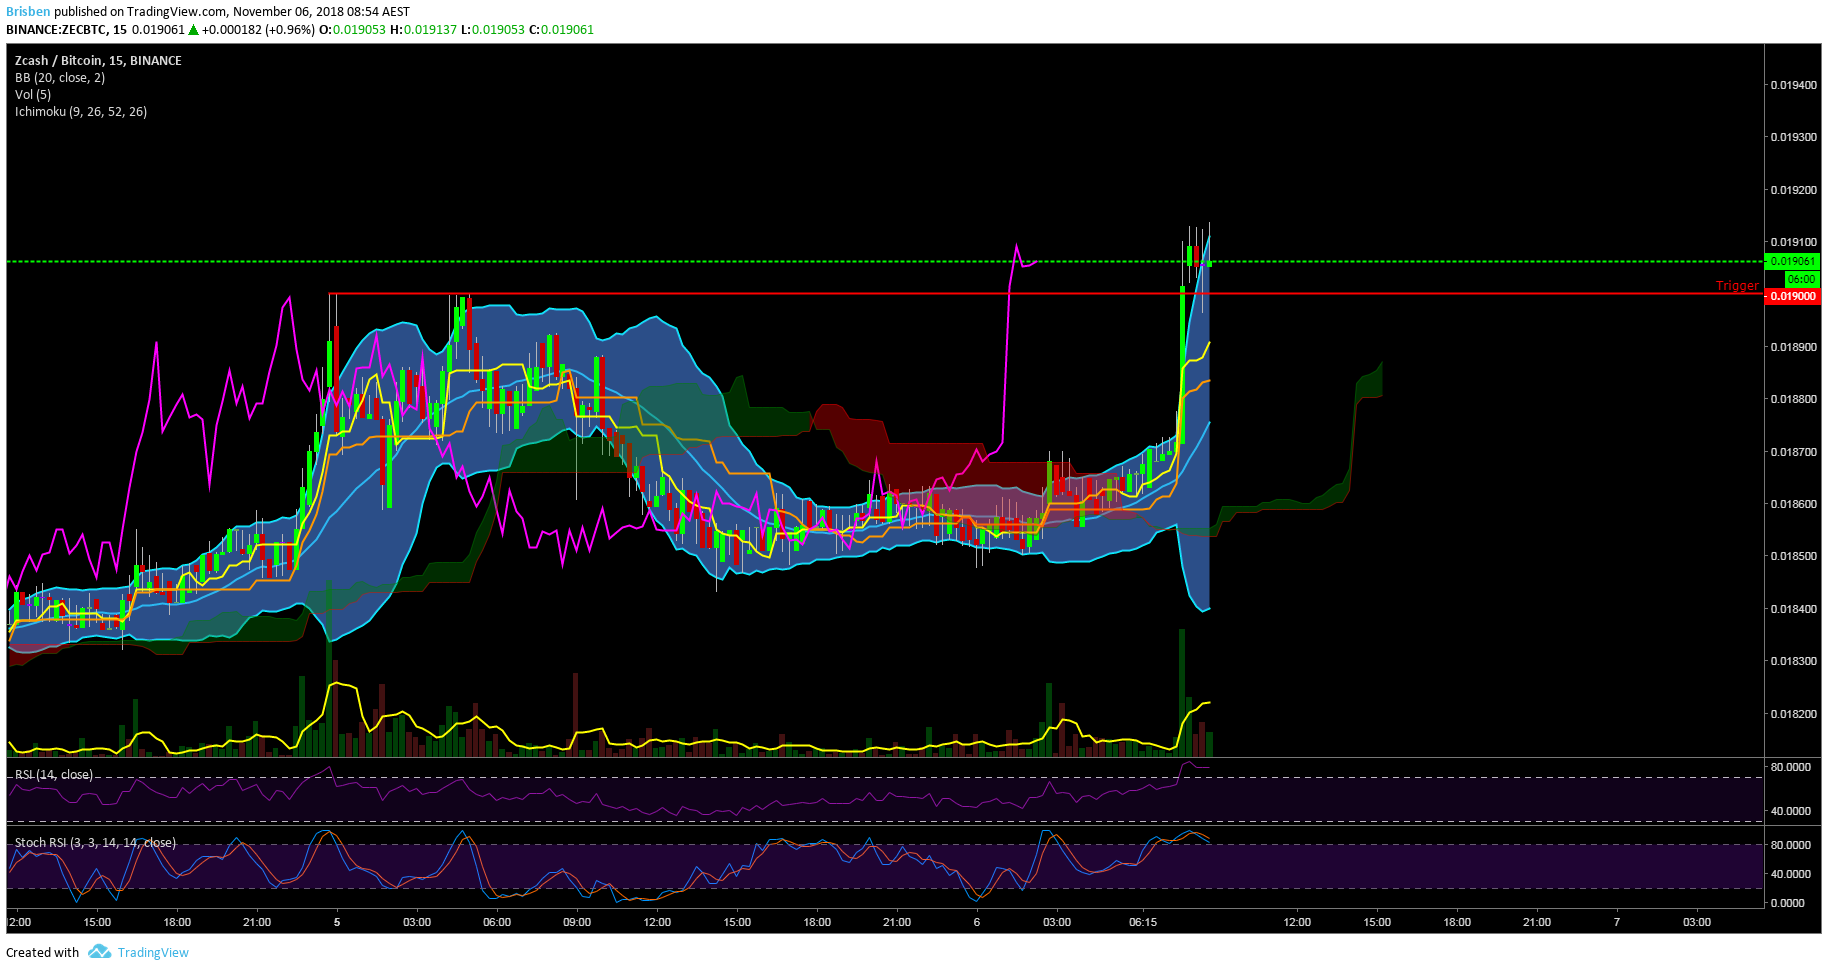Click day 6 on the time axis
Image resolution: width=1828 pixels, height=970 pixels.
click(x=977, y=922)
